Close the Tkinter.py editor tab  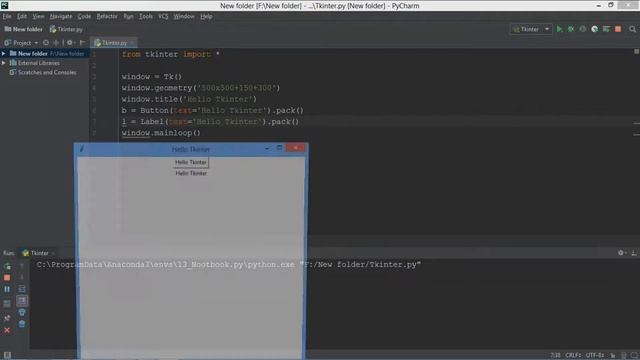coord(132,42)
